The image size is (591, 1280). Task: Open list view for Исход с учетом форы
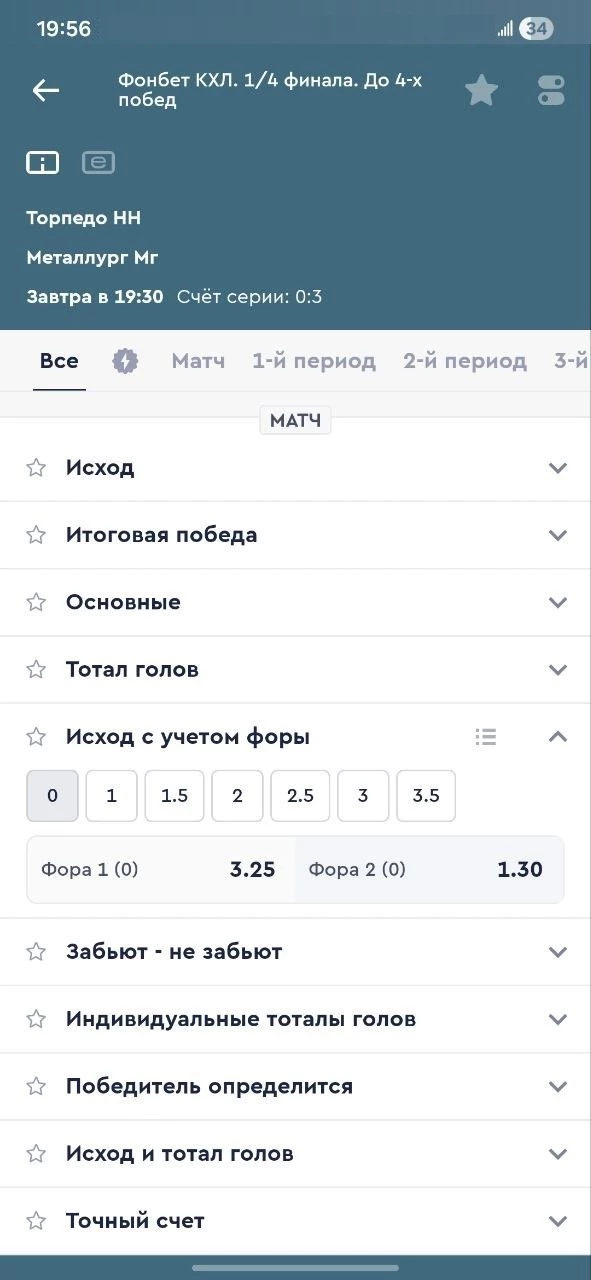(x=486, y=737)
